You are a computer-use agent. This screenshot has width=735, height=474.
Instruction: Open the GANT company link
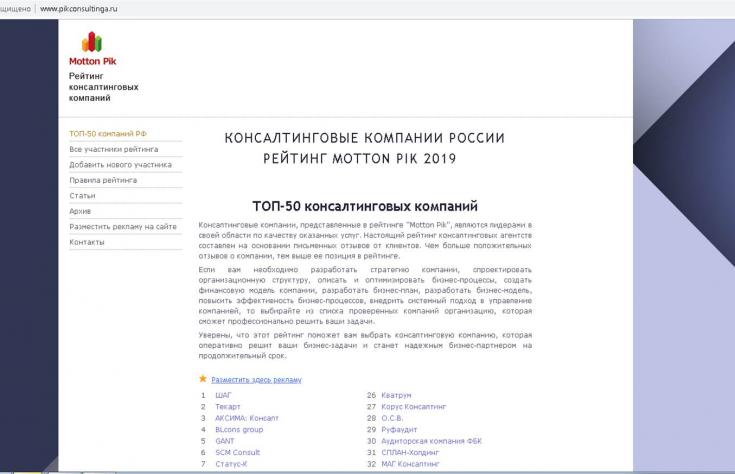(x=225, y=441)
